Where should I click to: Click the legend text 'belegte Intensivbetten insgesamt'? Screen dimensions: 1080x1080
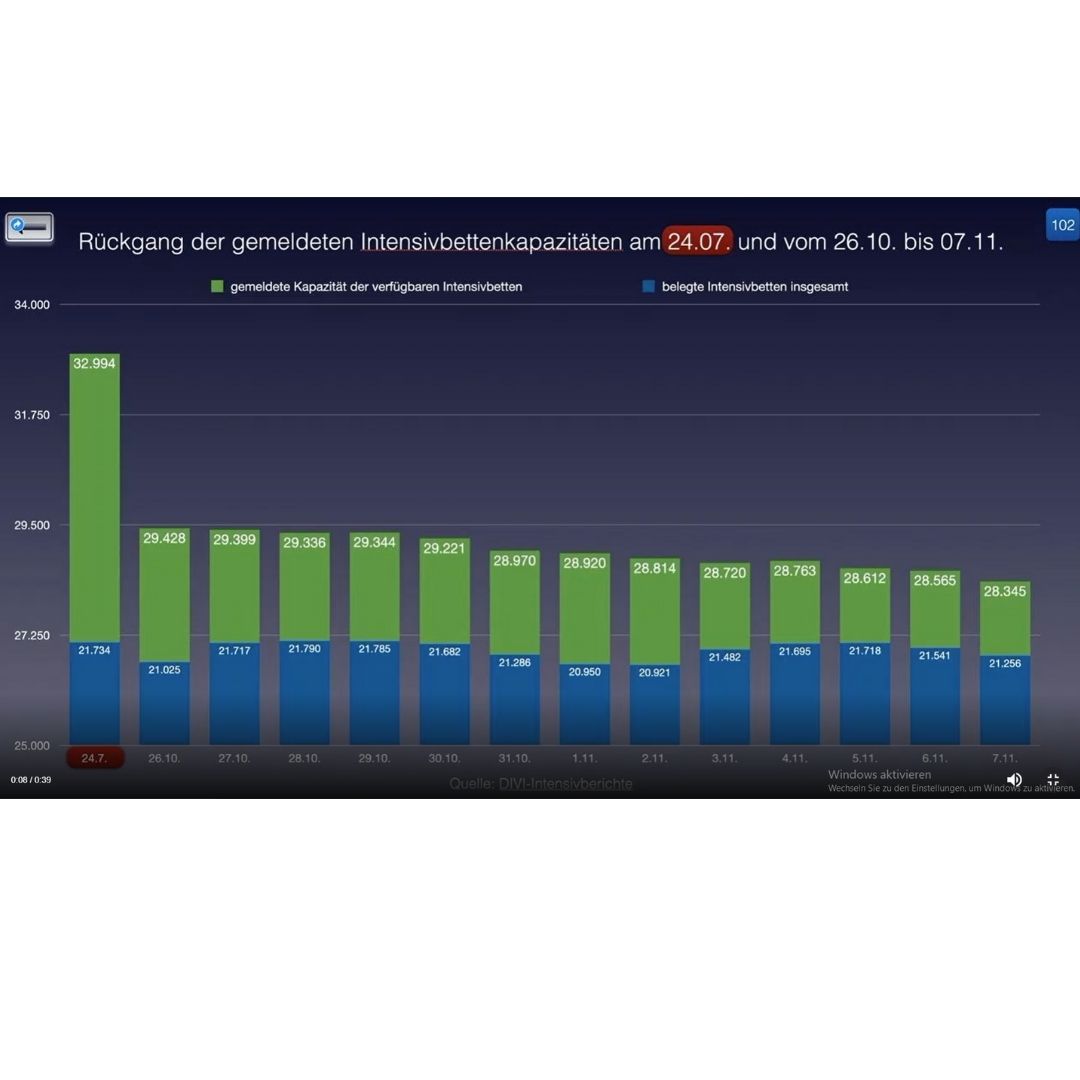[x=754, y=287]
